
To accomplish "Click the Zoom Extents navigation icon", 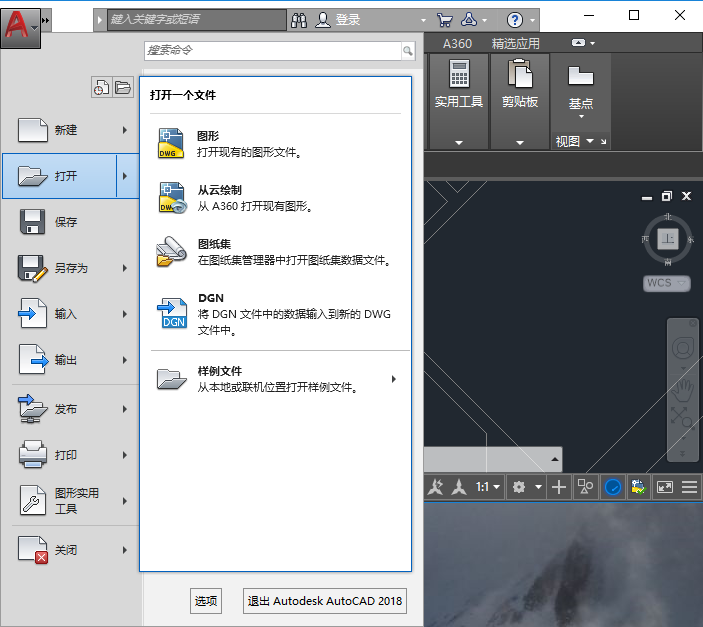I will click(x=682, y=418).
